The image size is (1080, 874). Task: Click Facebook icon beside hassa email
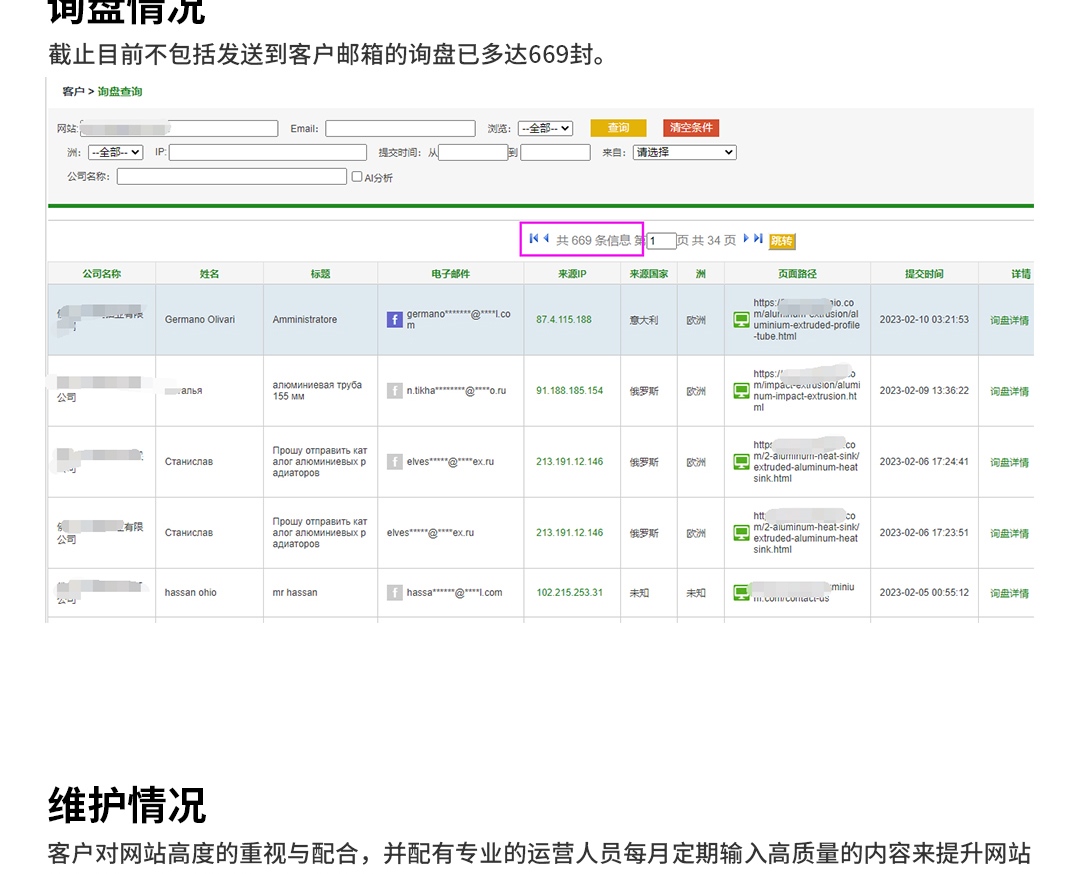pos(394,592)
